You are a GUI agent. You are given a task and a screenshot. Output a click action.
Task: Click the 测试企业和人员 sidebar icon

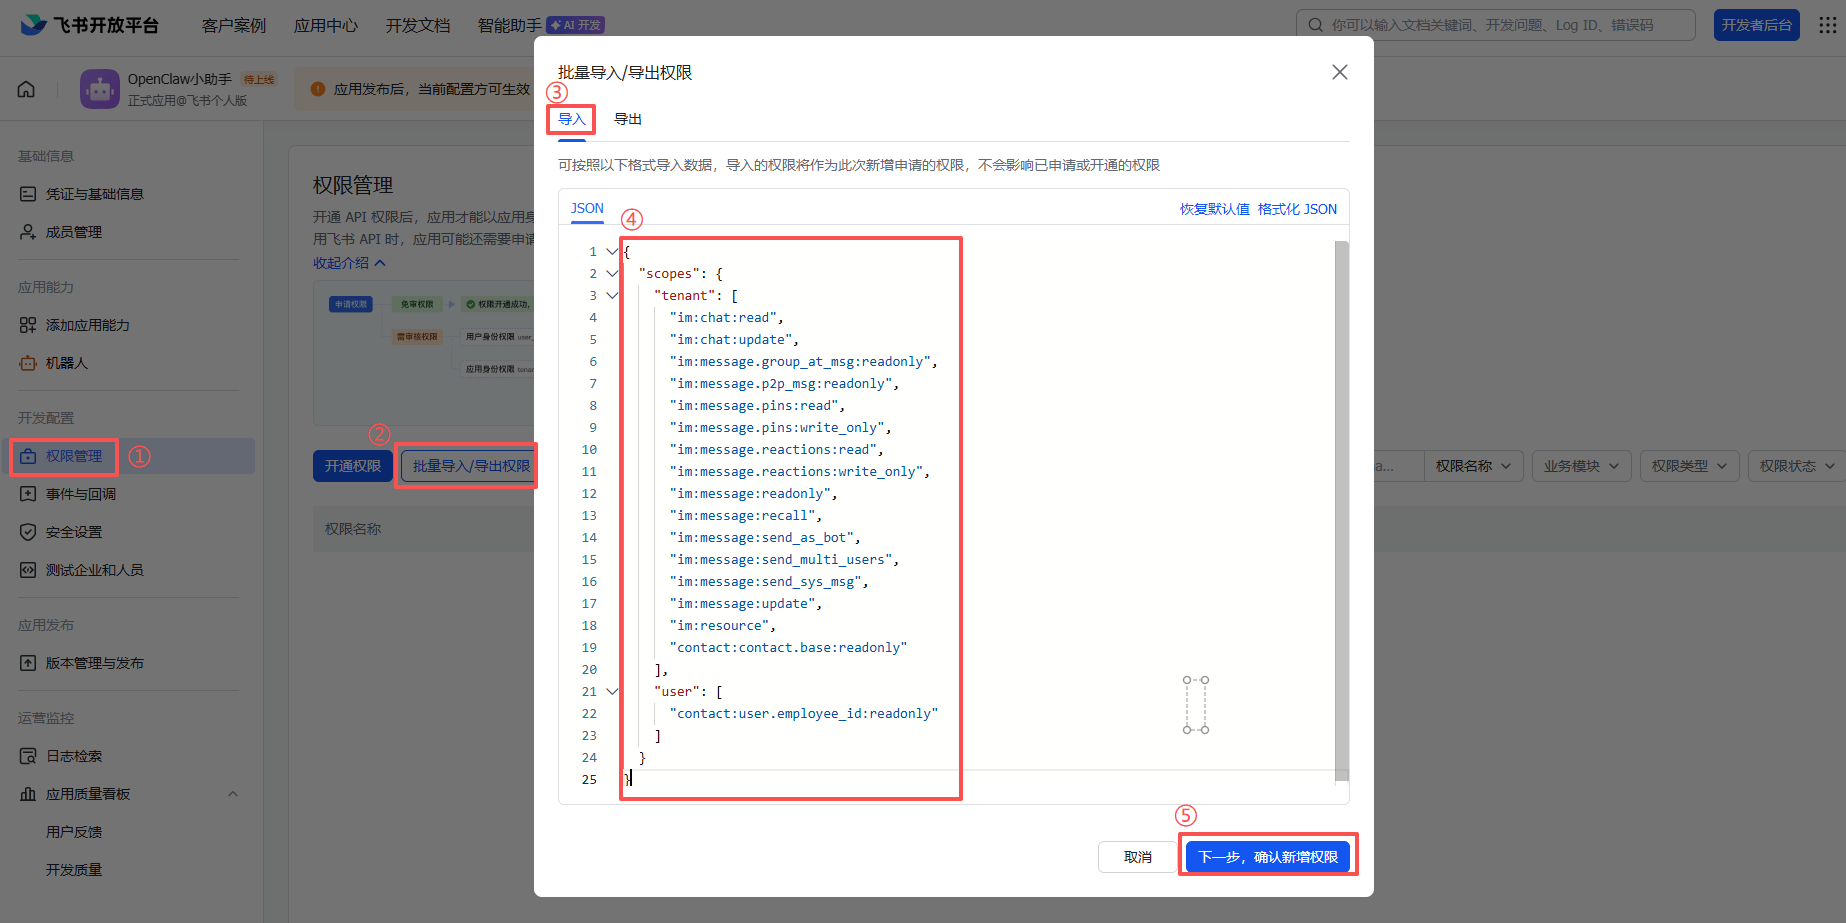(x=28, y=570)
